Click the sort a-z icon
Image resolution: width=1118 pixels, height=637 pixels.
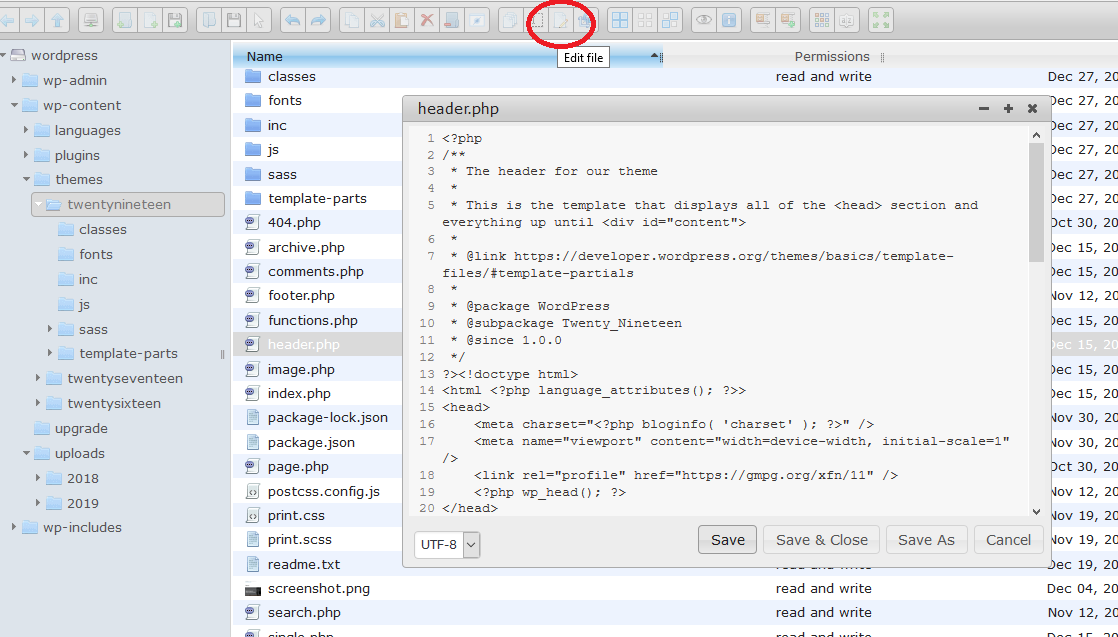847,21
